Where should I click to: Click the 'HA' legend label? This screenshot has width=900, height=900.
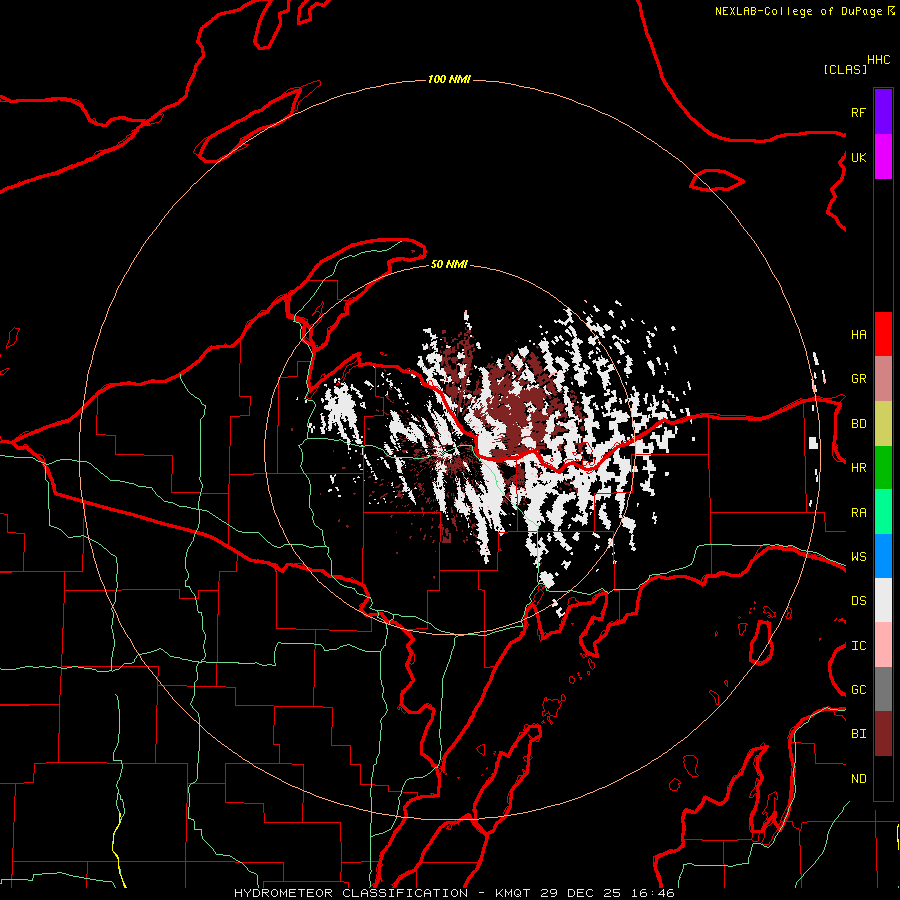pyautogui.click(x=858, y=335)
